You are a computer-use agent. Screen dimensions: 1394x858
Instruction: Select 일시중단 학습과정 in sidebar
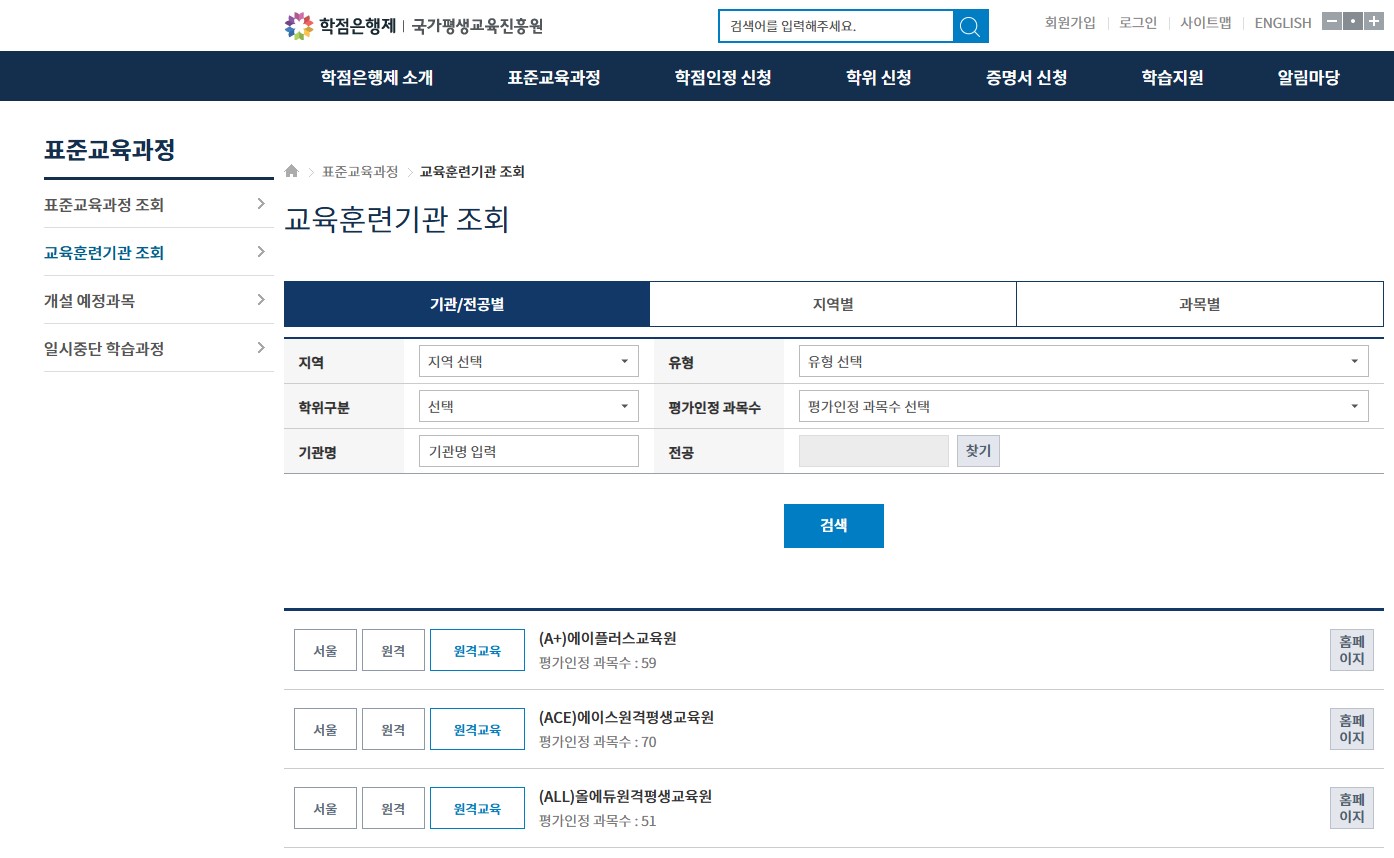tap(104, 348)
